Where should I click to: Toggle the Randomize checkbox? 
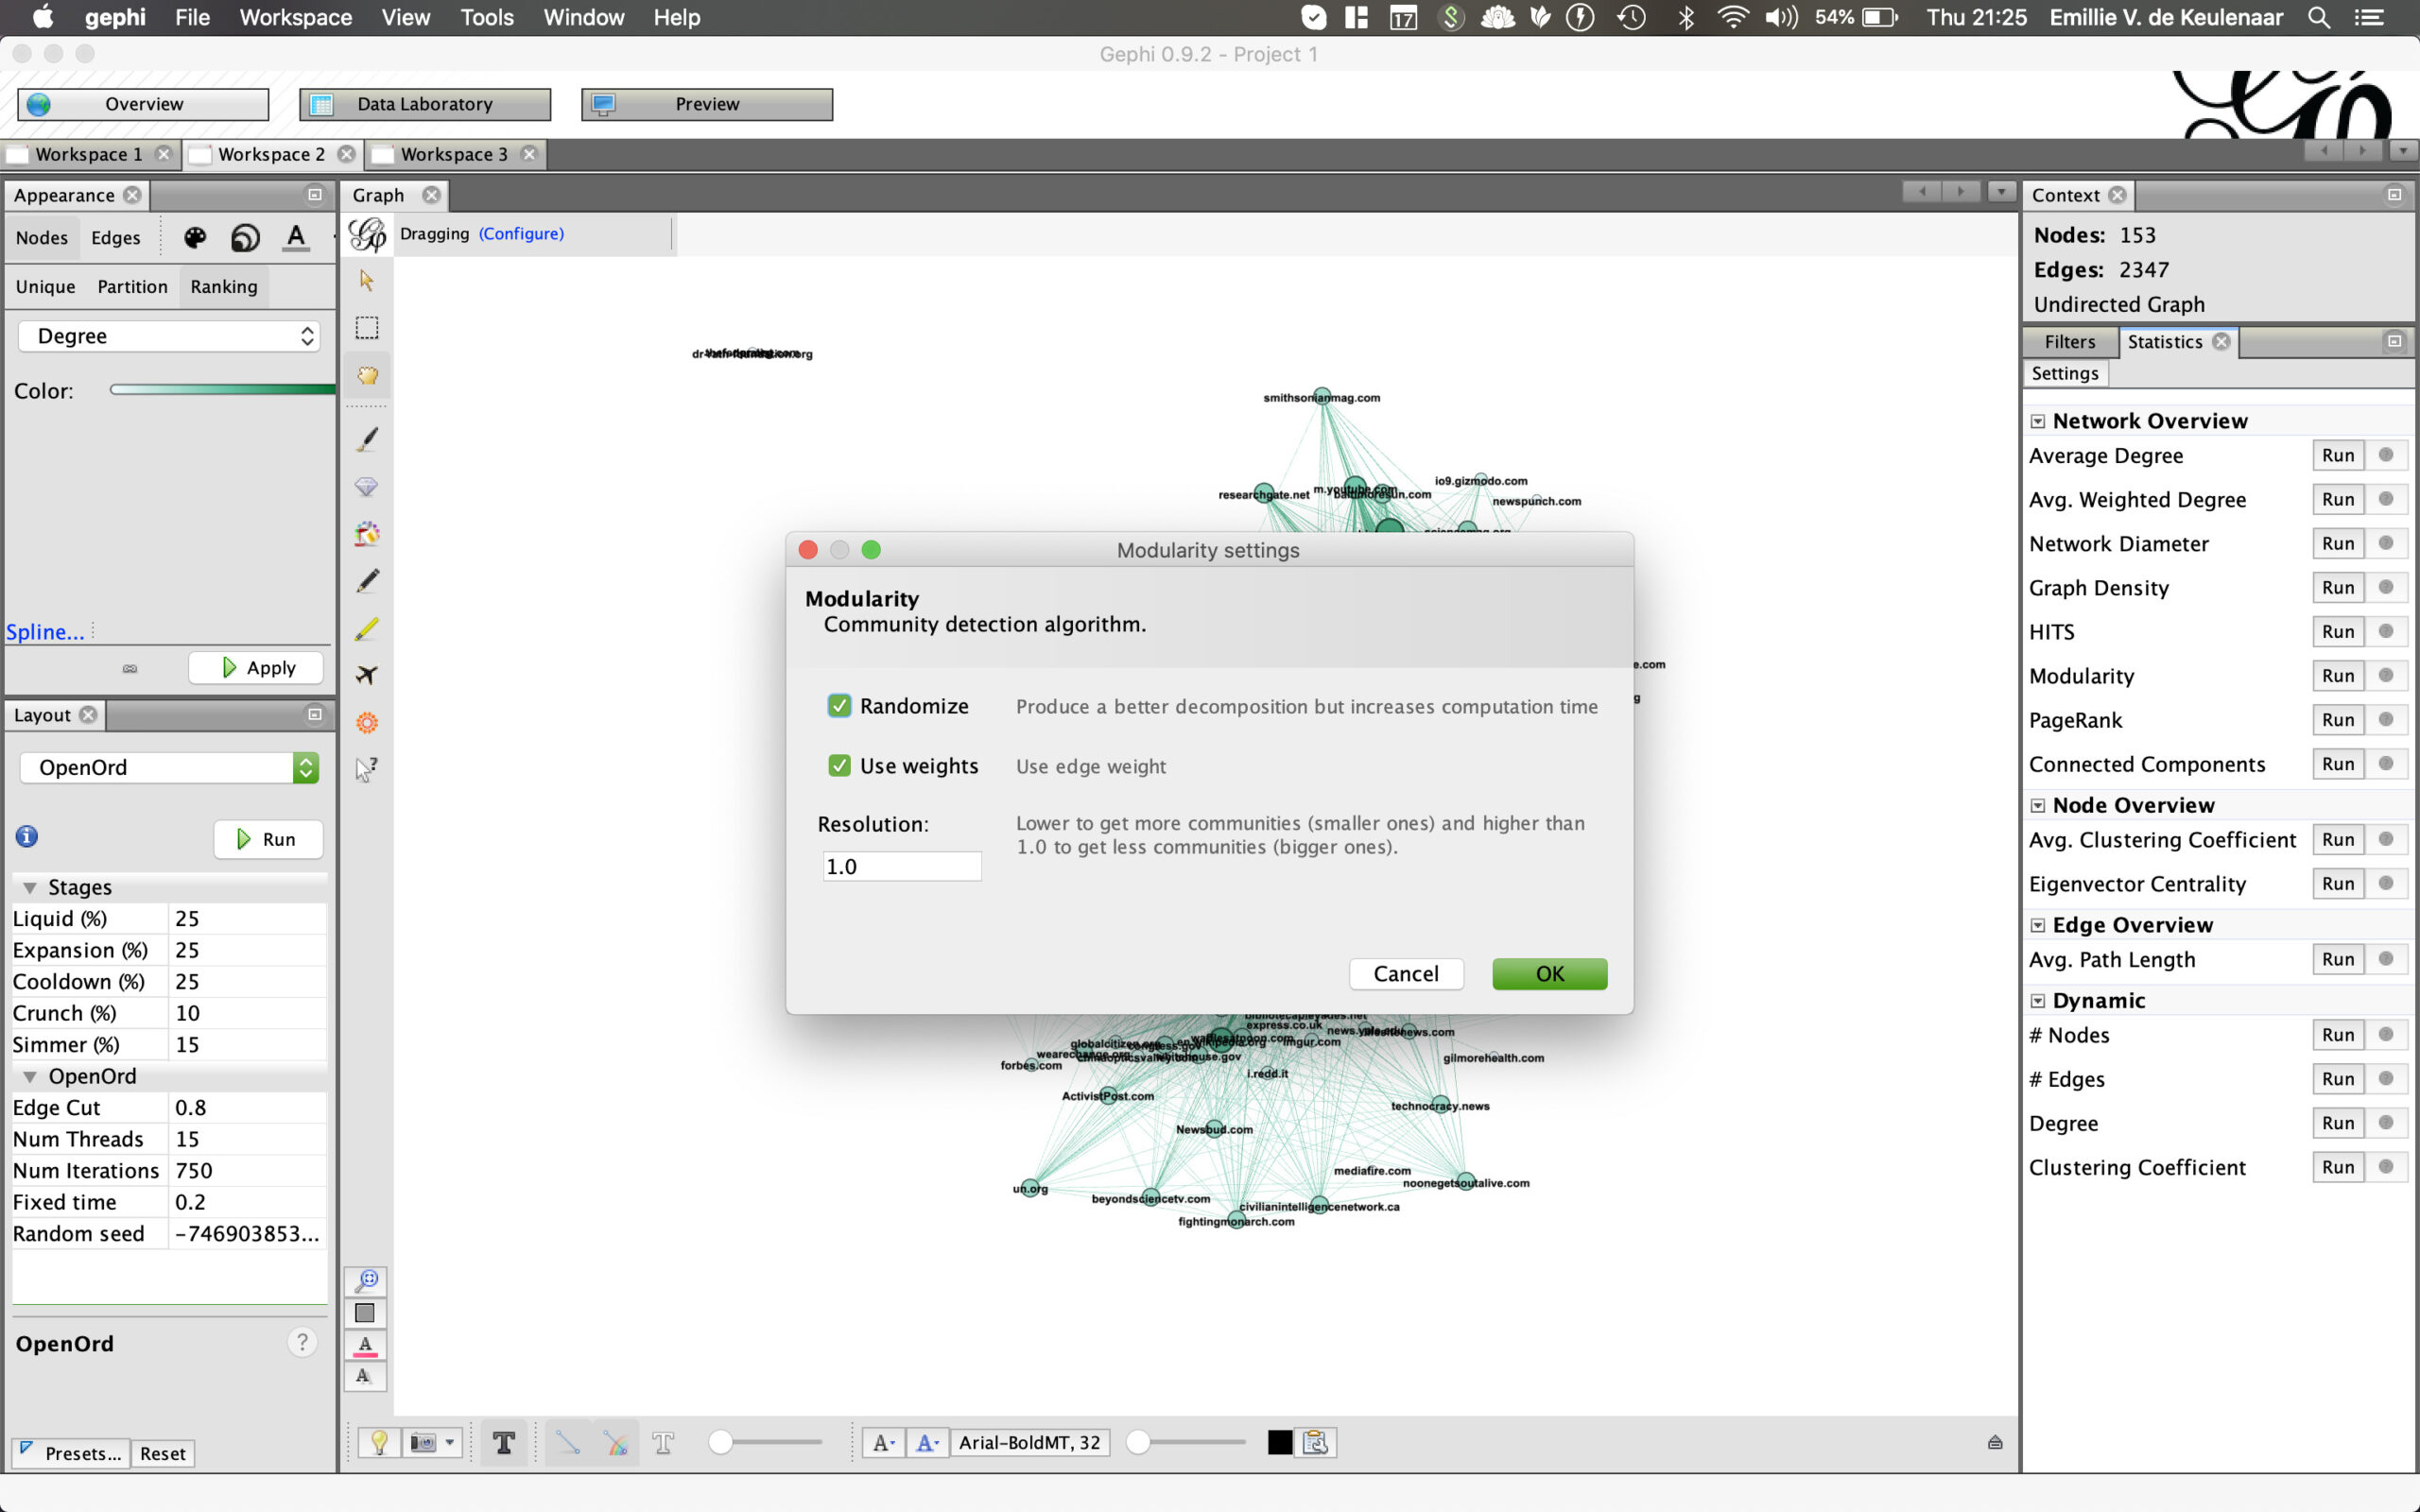coord(839,706)
